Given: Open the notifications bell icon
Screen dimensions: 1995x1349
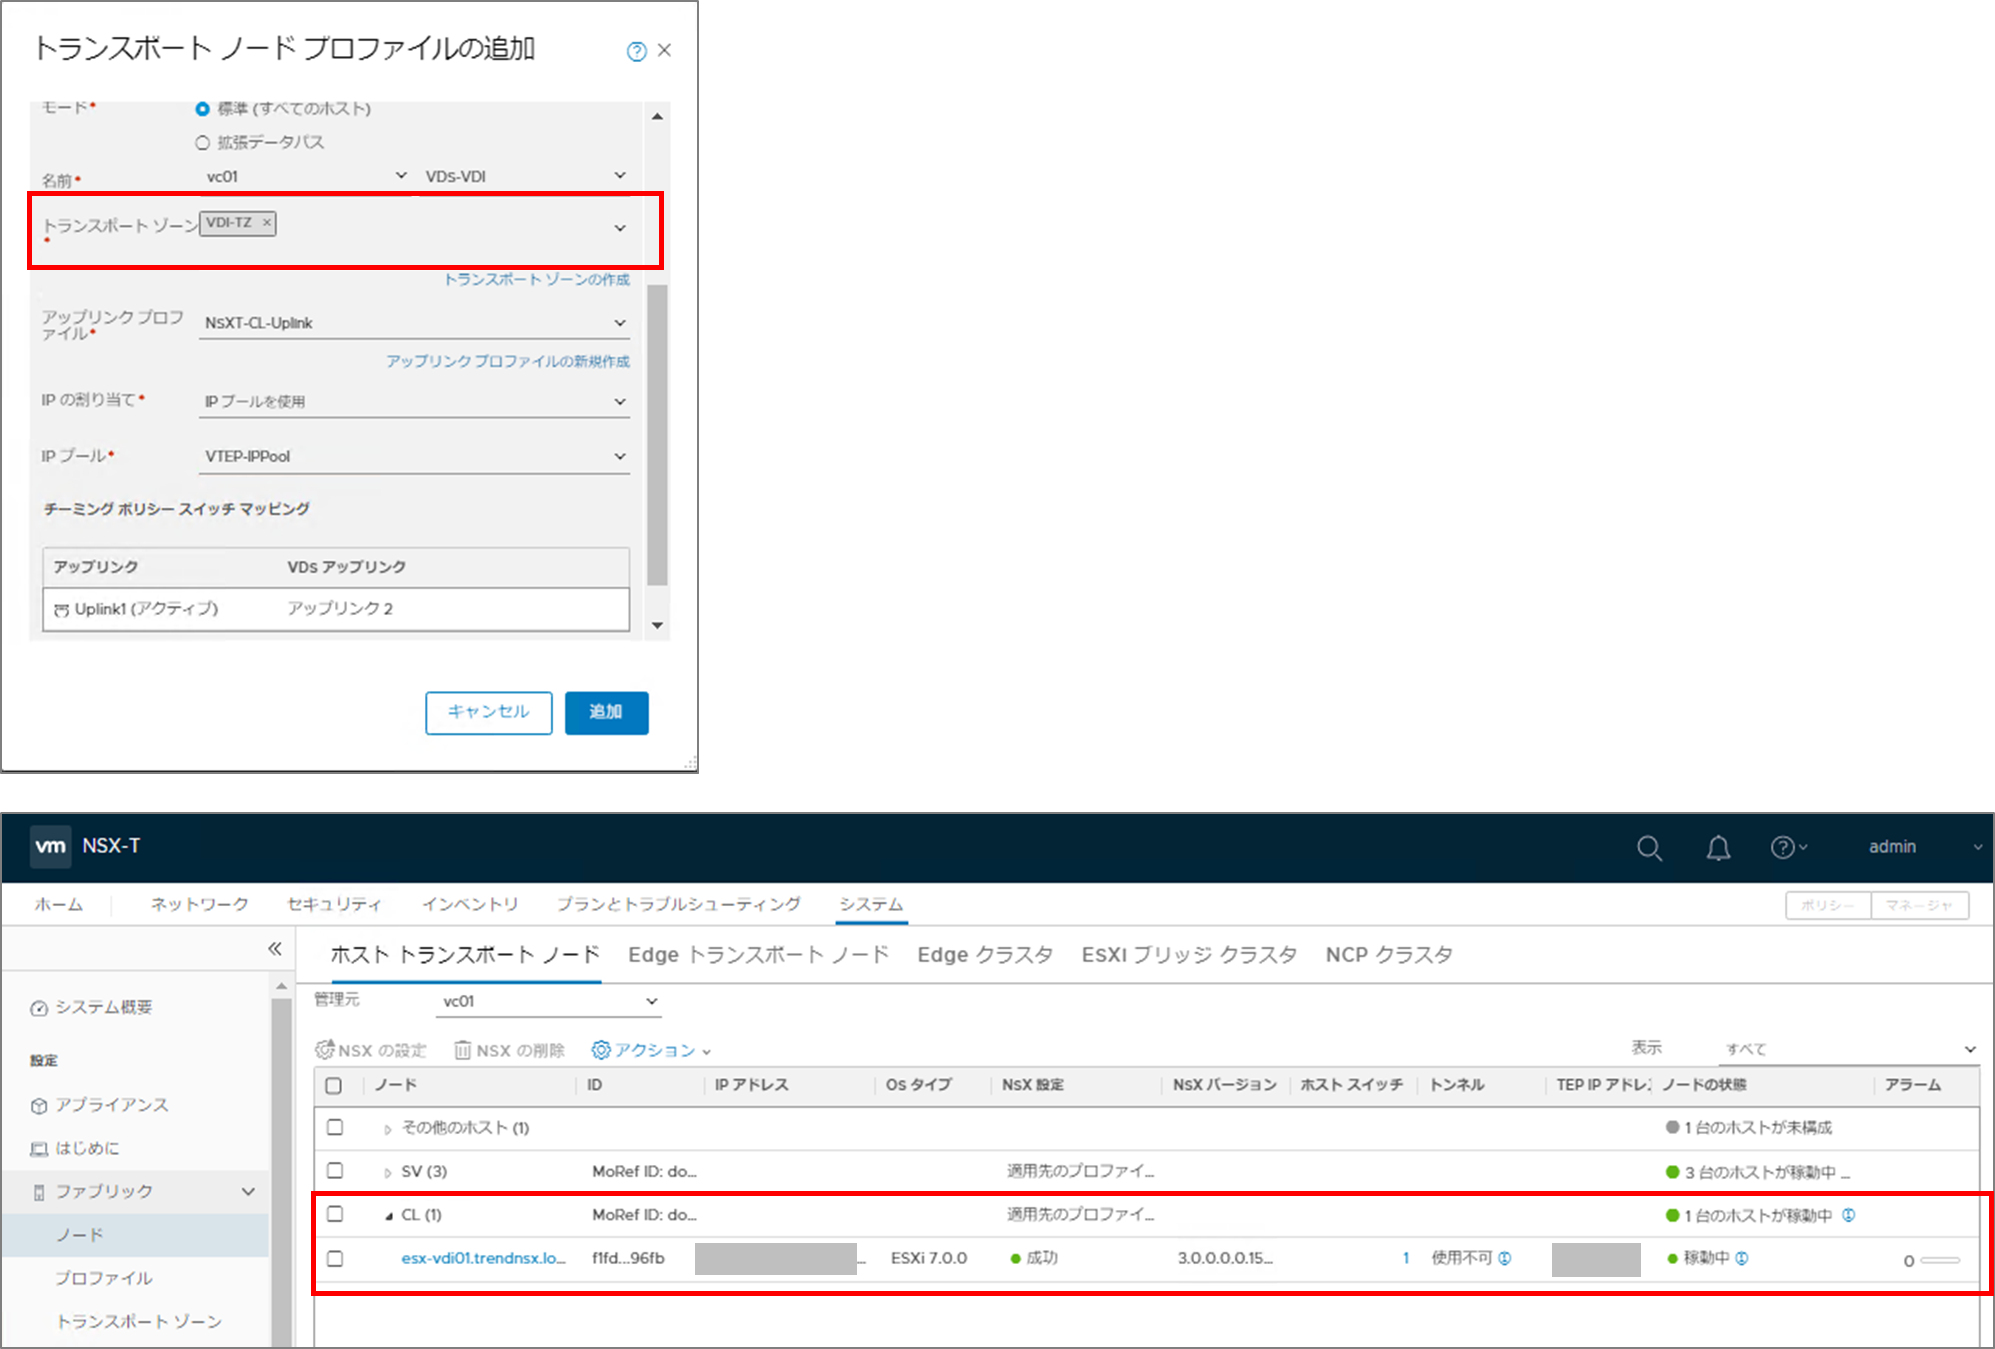Looking at the screenshot, I should tap(1718, 848).
